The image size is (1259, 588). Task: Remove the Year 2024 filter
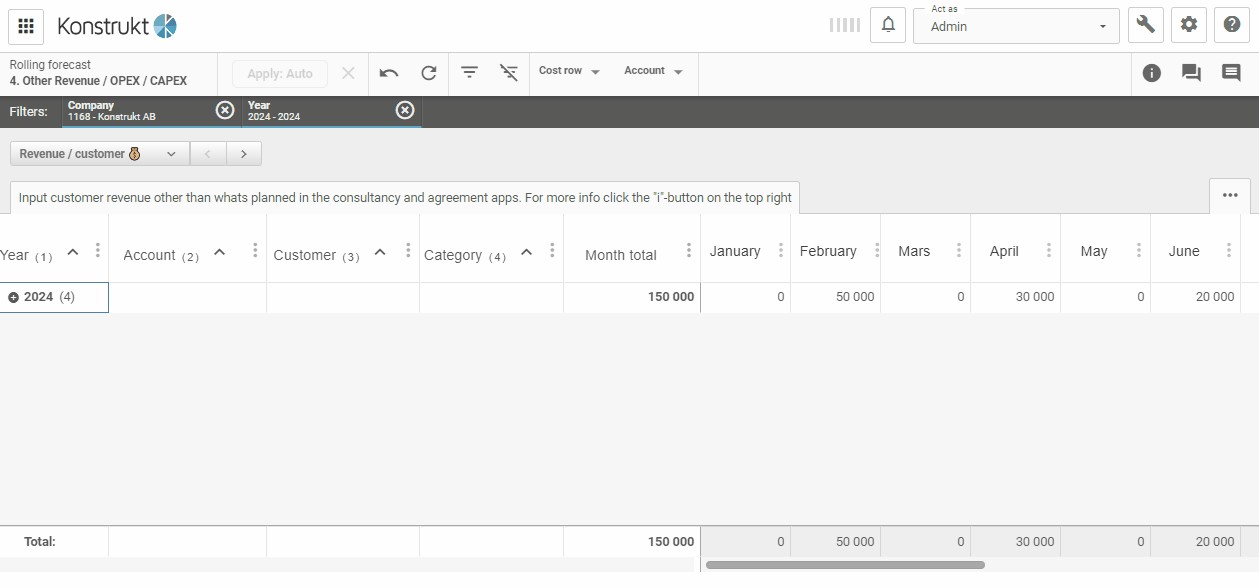pyautogui.click(x=405, y=110)
